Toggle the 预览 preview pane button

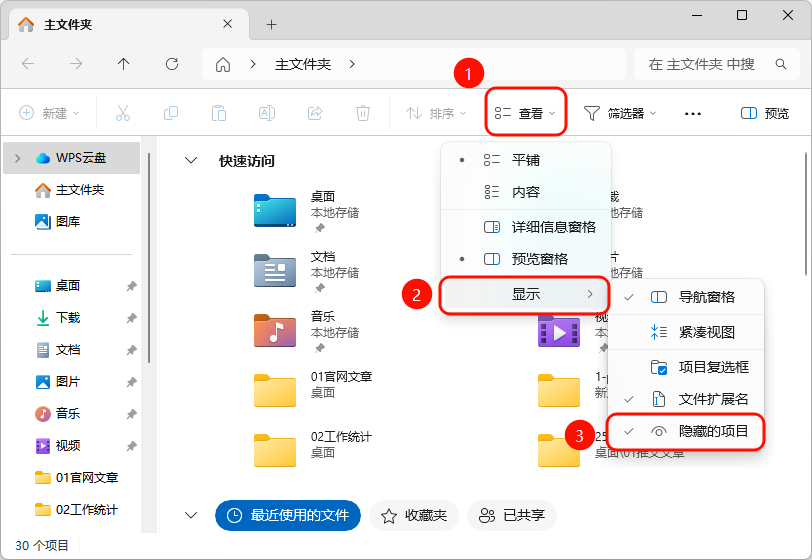[765, 113]
